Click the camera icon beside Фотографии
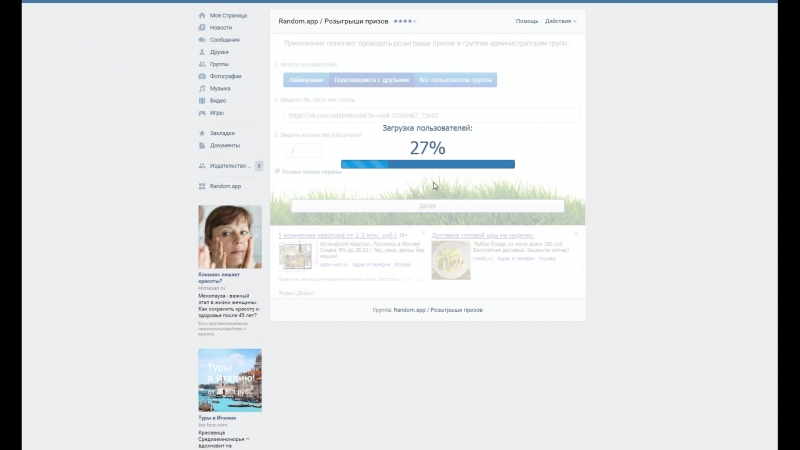The height and width of the screenshot is (450, 800). click(202, 76)
